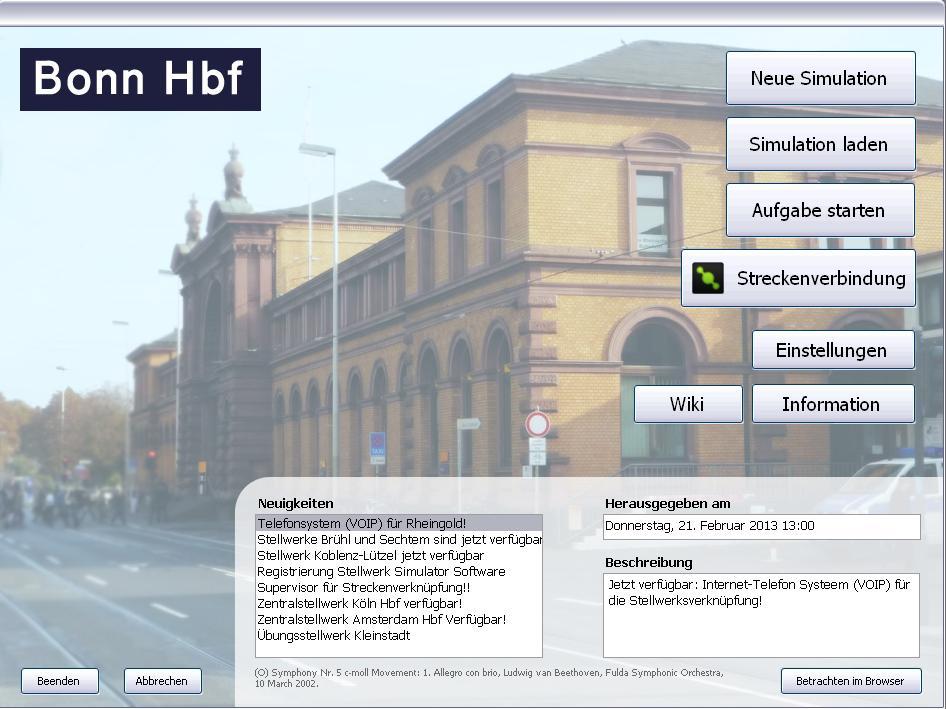Click the Bonn Hbf station title

140,79
